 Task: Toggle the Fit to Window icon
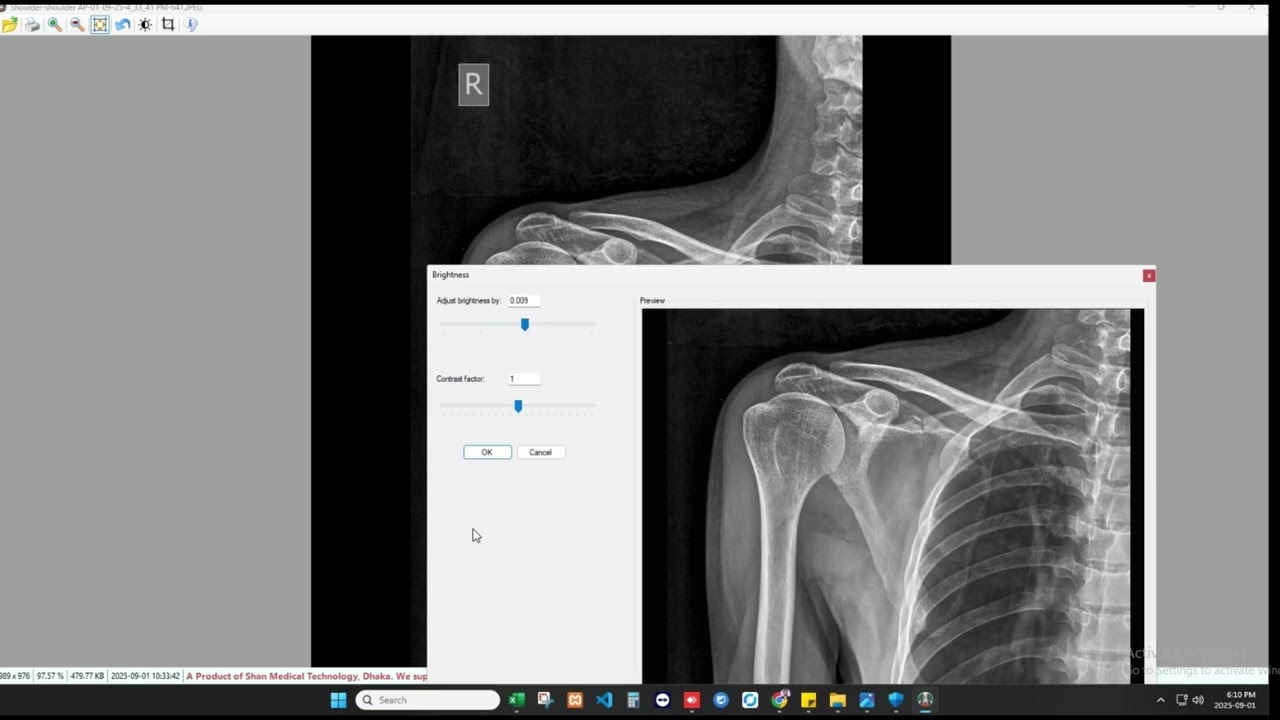[100, 24]
